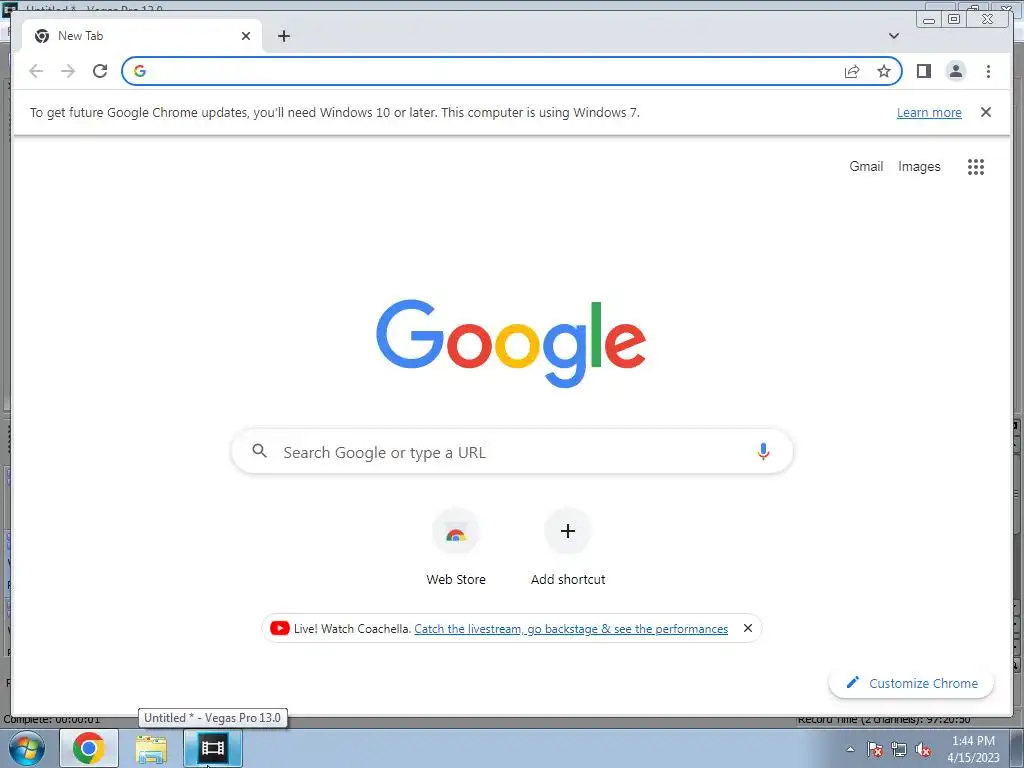1024x768 pixels.
Task: Open the Gmail link
Action: tap(866, 167)
